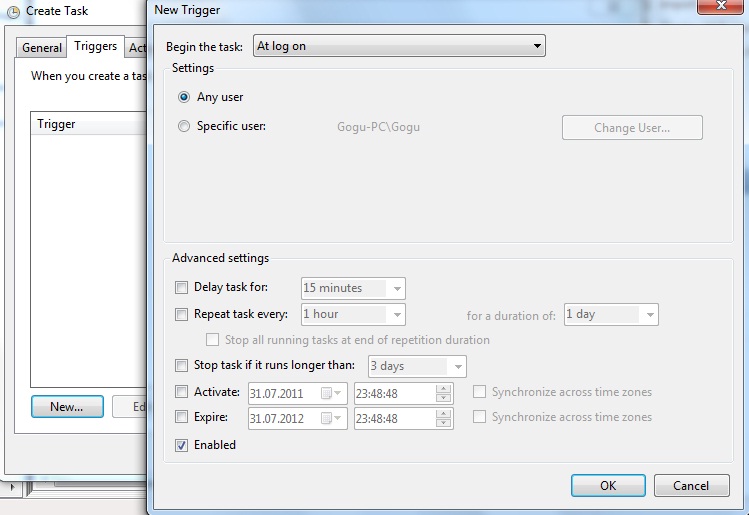The width and height of the screenshot is (749, 515).
Task: Click the left scroll arrow at bottom
Action: pyautogui.click(x=12, y=487)
